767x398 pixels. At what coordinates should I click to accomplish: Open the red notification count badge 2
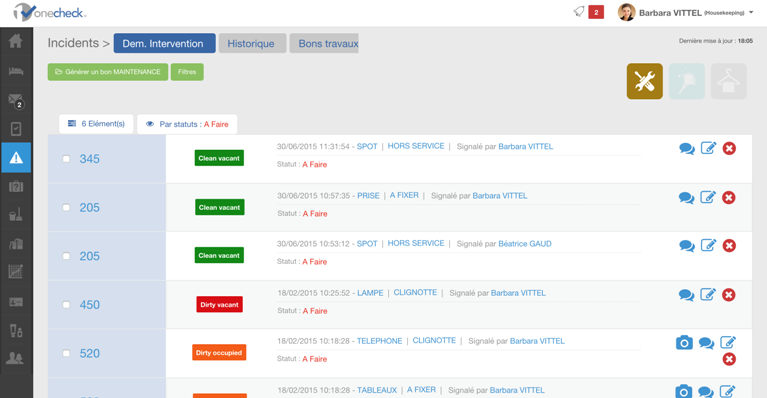(x=596, y=12)
